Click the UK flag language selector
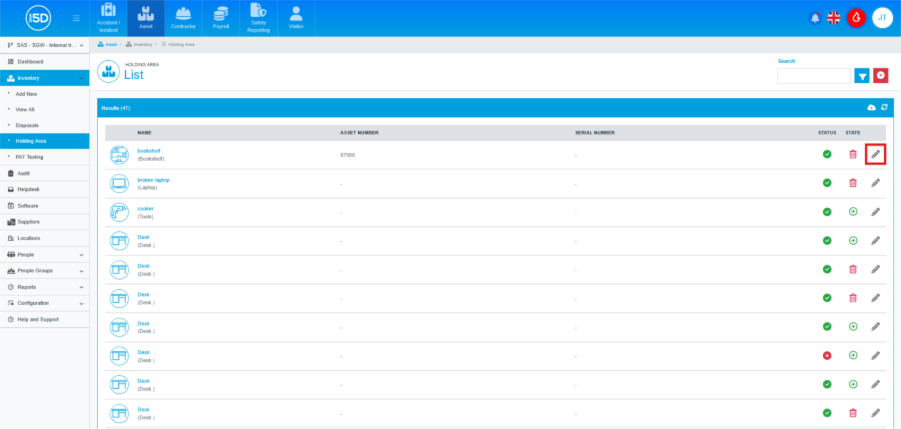Screen dimensions: 901x429 pos(834,18)
